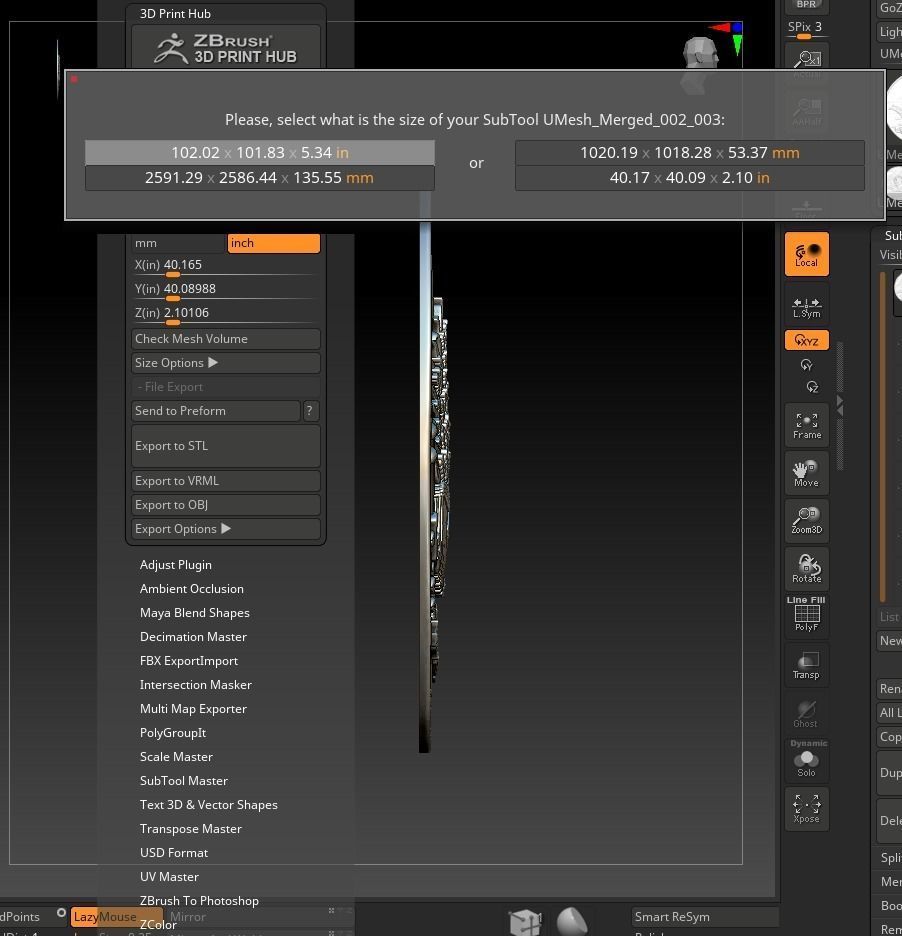
Task: Click Export to STL
Action: (x=226, y=446)
